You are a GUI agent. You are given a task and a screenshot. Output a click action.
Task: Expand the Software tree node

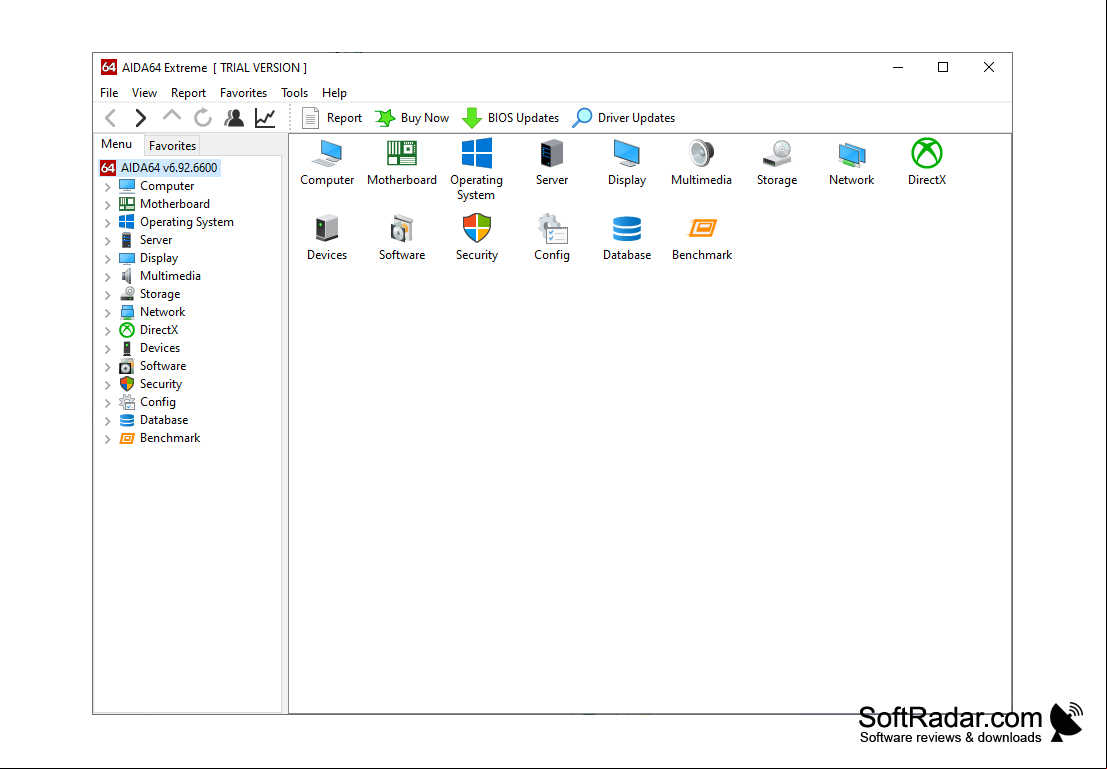[107, 366]
